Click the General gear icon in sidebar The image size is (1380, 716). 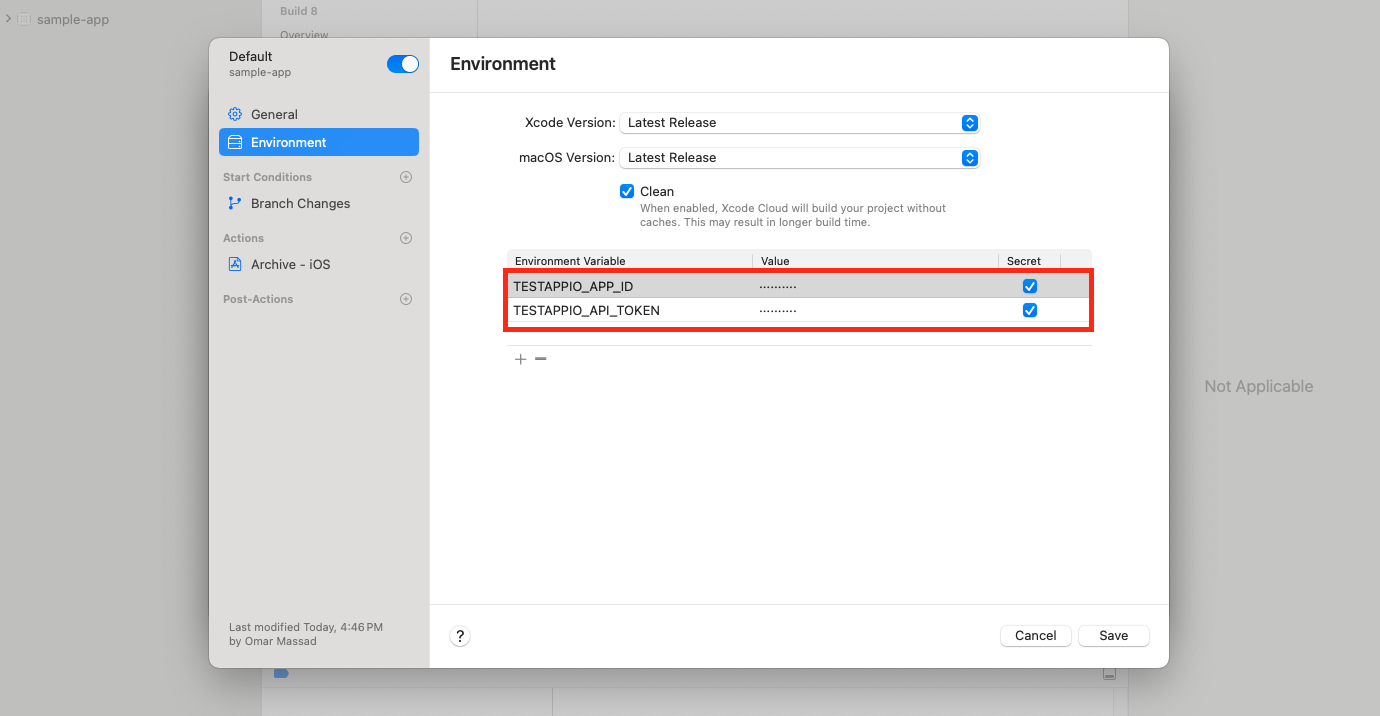click(x=235, y=114)
